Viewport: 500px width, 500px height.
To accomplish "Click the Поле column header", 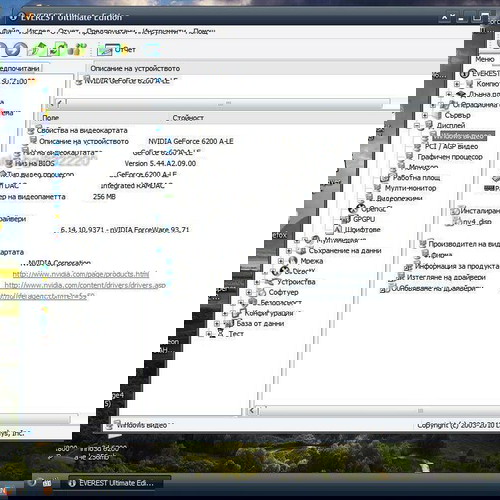I will point(51,118).
